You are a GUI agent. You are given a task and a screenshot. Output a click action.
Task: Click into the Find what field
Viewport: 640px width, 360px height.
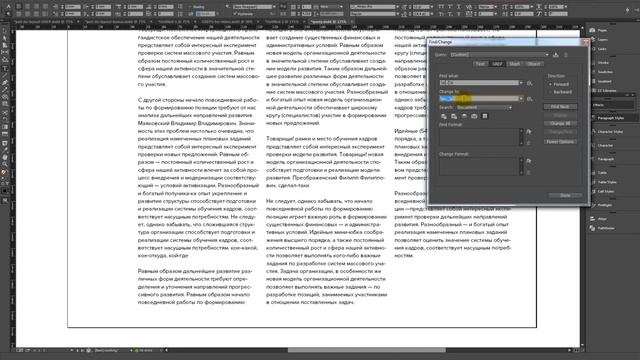coord(479,83)
